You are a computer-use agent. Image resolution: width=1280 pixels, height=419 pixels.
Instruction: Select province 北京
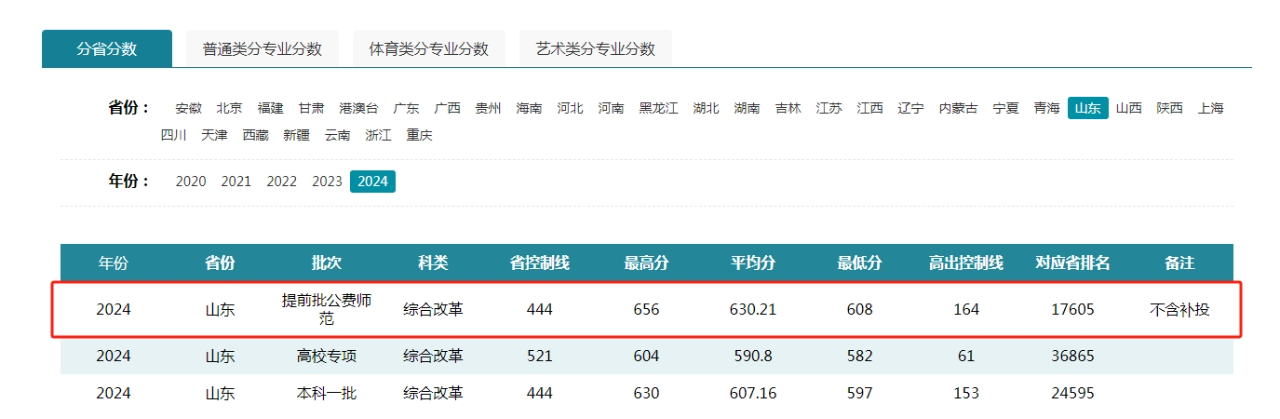click(229, 108)
